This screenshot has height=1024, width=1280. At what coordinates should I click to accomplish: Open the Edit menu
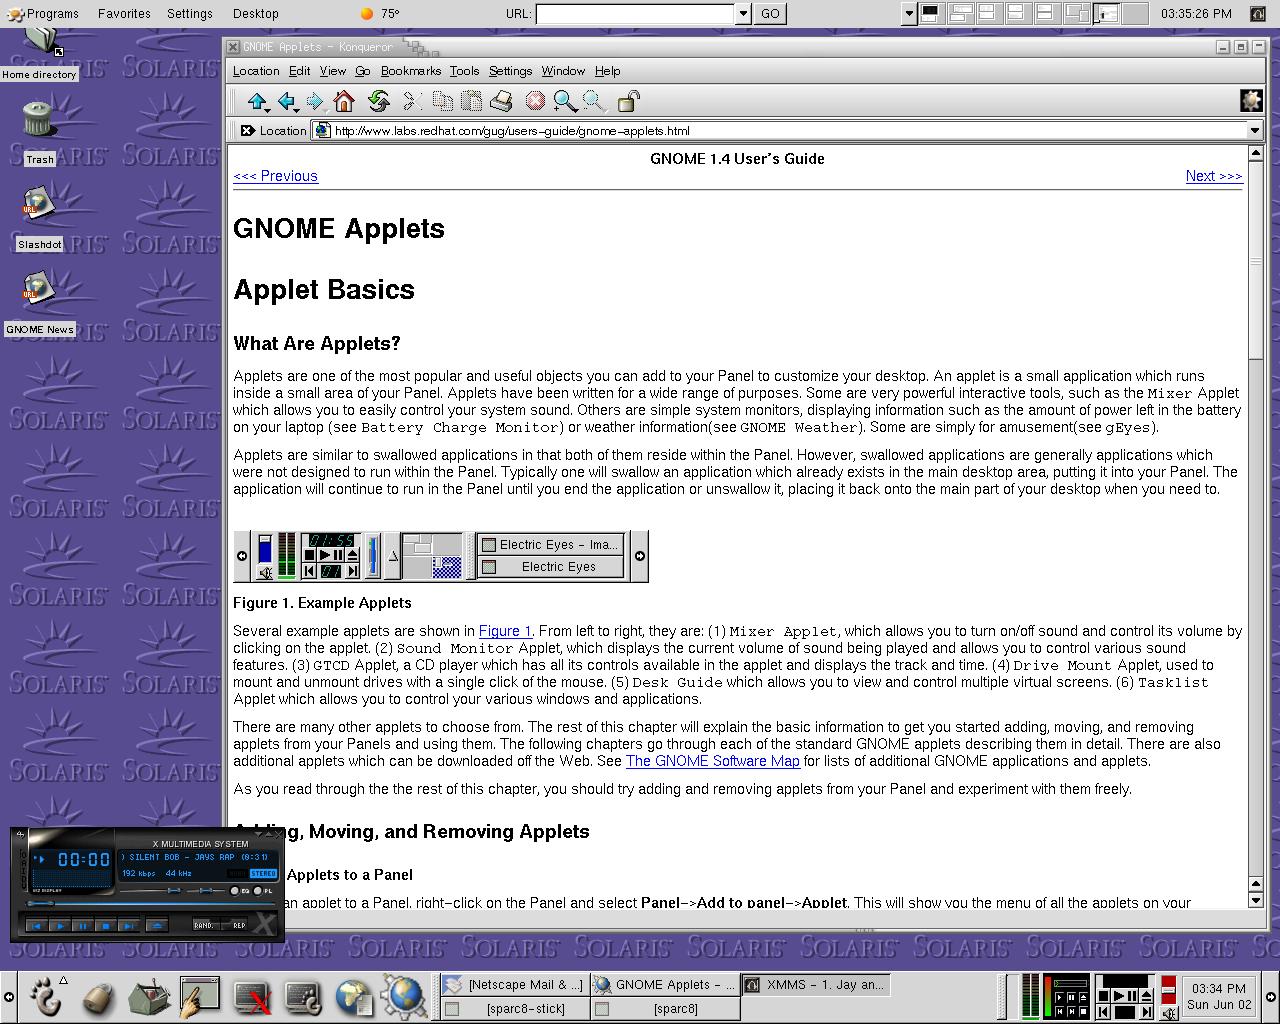pyautogui.click(x=299, y=71)
